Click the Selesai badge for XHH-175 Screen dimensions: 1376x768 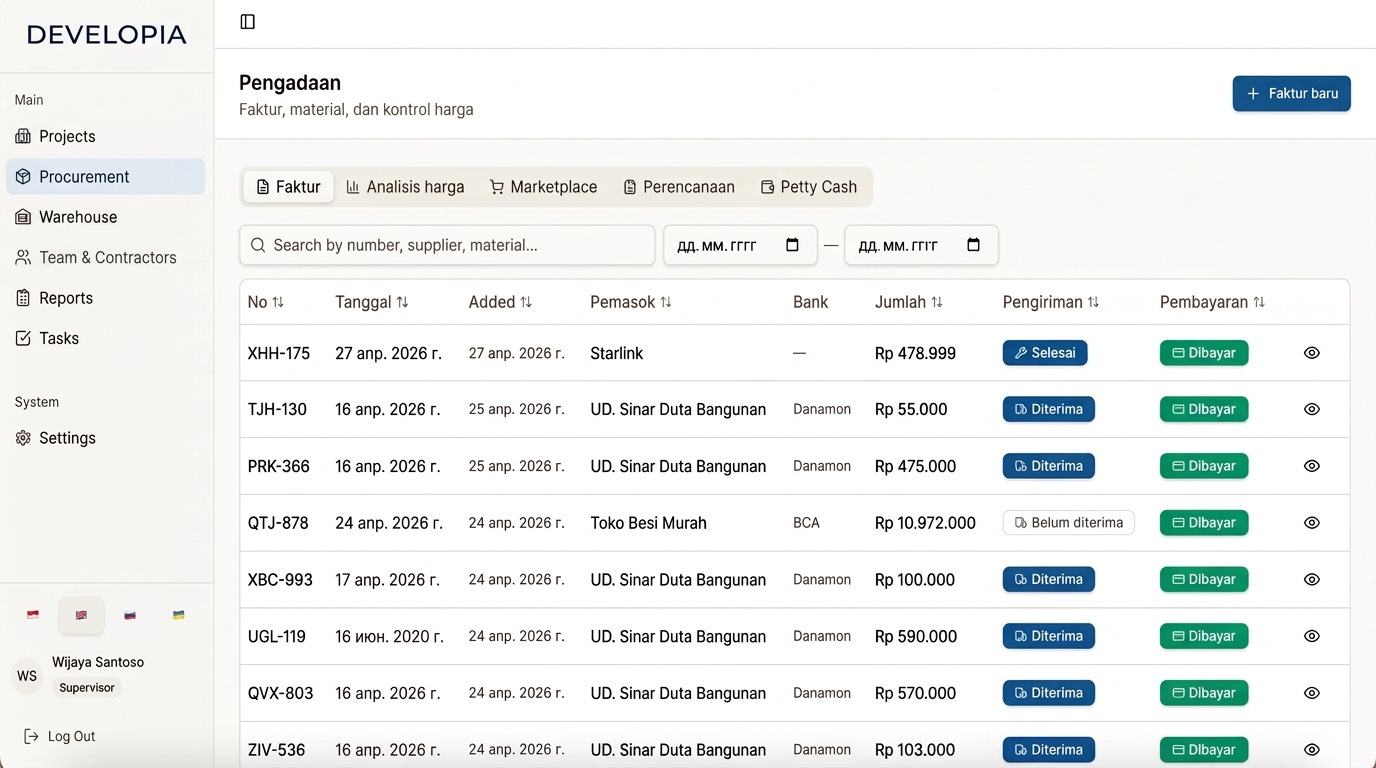(x=1045, y=353)
